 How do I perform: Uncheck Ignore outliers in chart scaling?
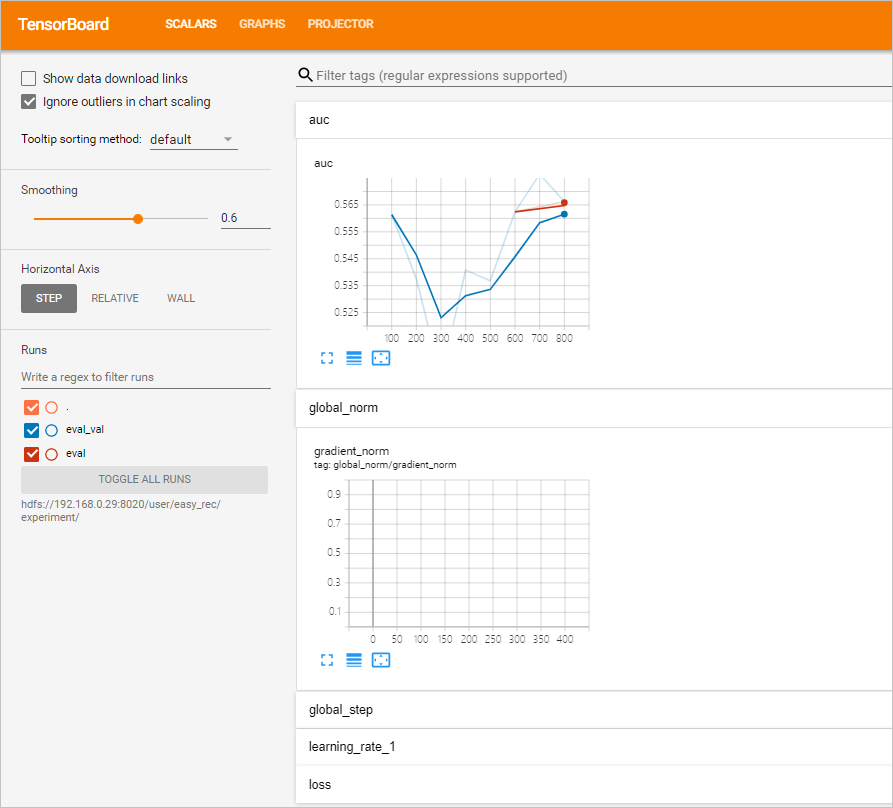coord(28,101)
